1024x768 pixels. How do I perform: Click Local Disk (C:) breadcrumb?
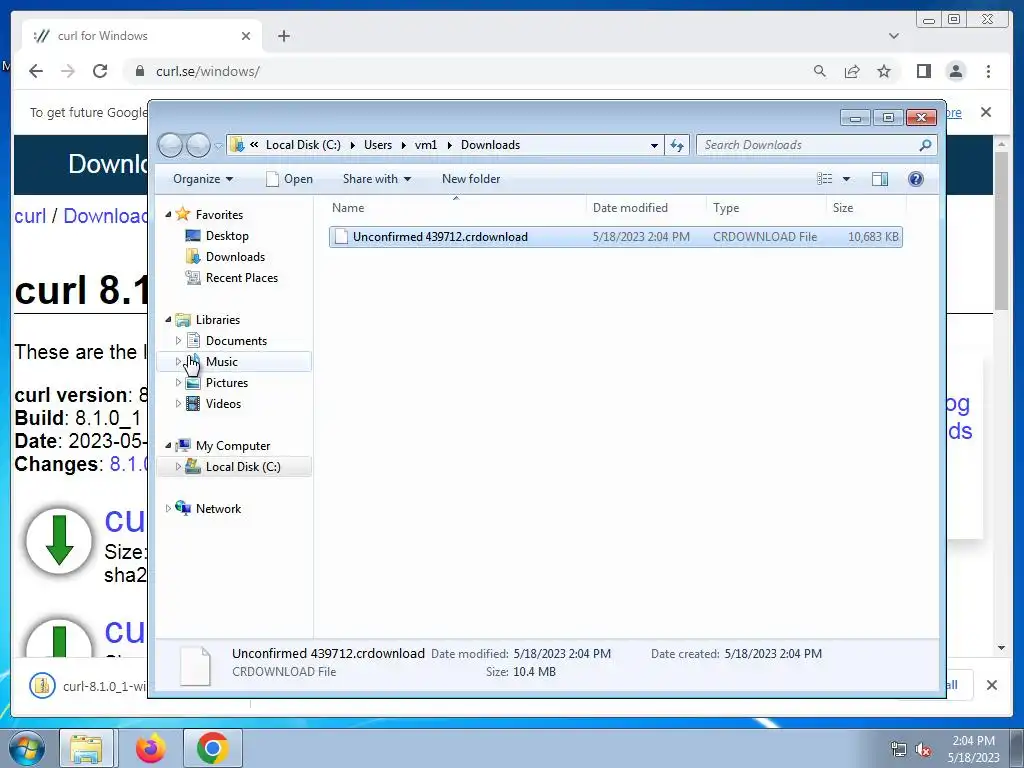pyautogui.click(x=303, y=145)
